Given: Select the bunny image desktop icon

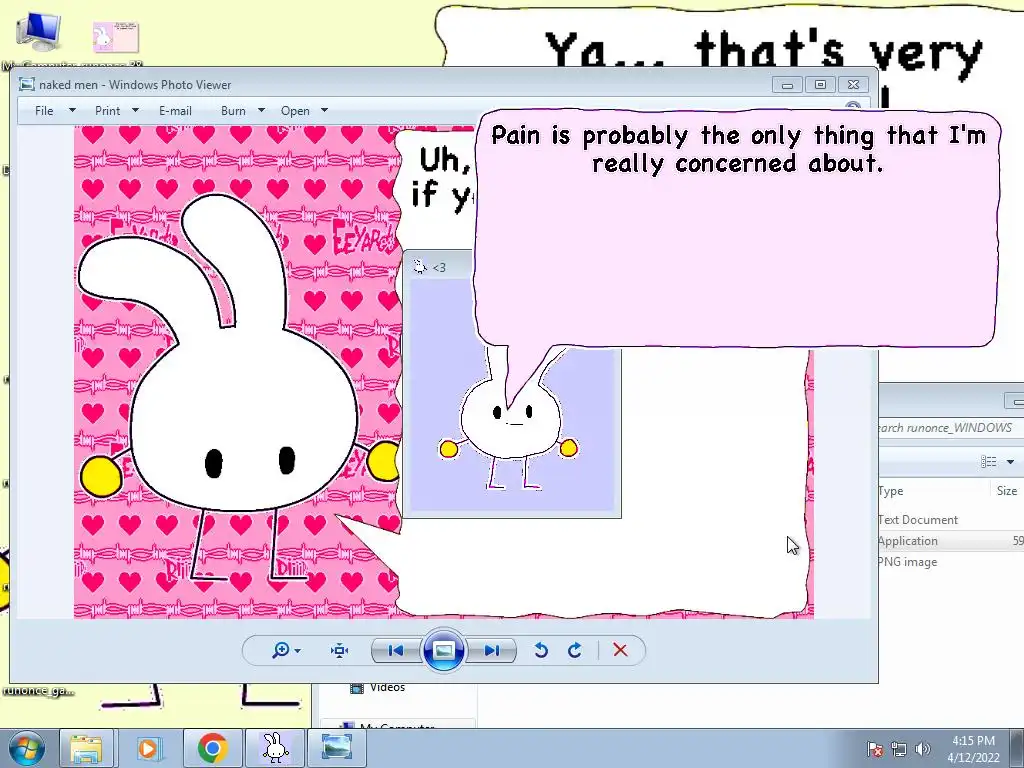Looking at the screenshot, I should tap(116, 37).
